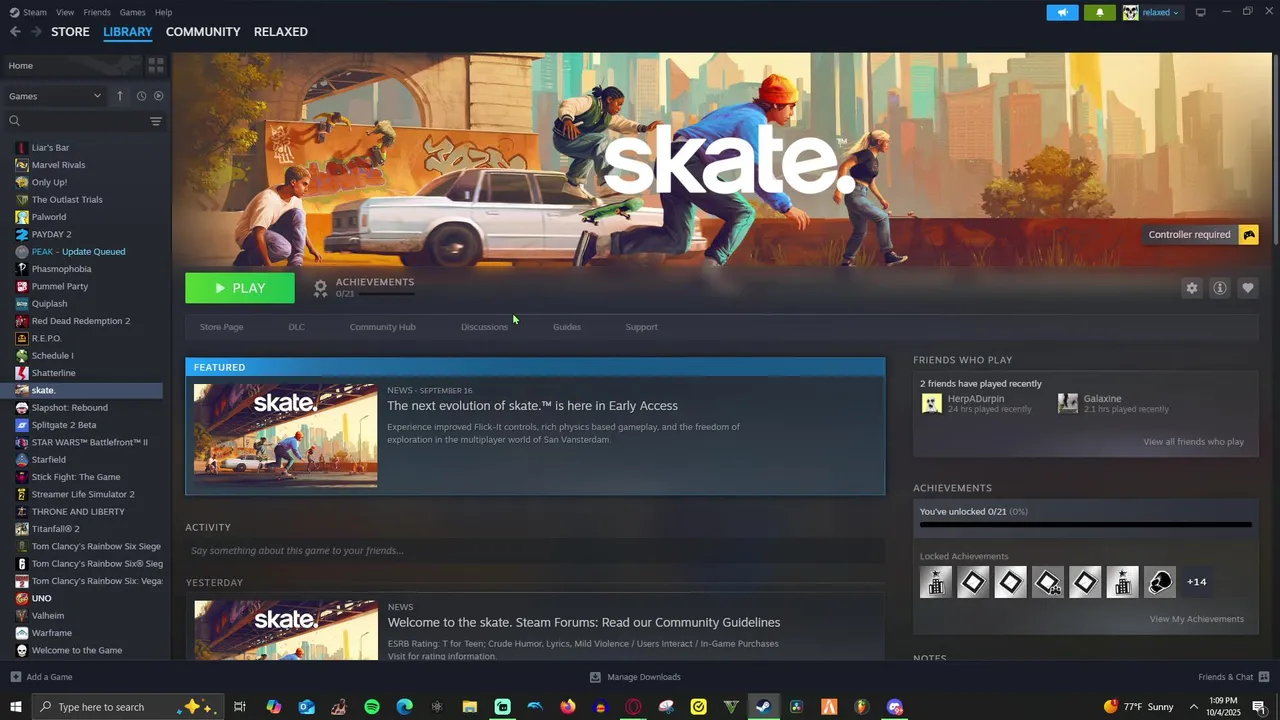Image resolution: width=1280 pixels, height=720 pixels.
Task: Open Big Picture mode monitor icon
Action: [x=1200, y=12]
